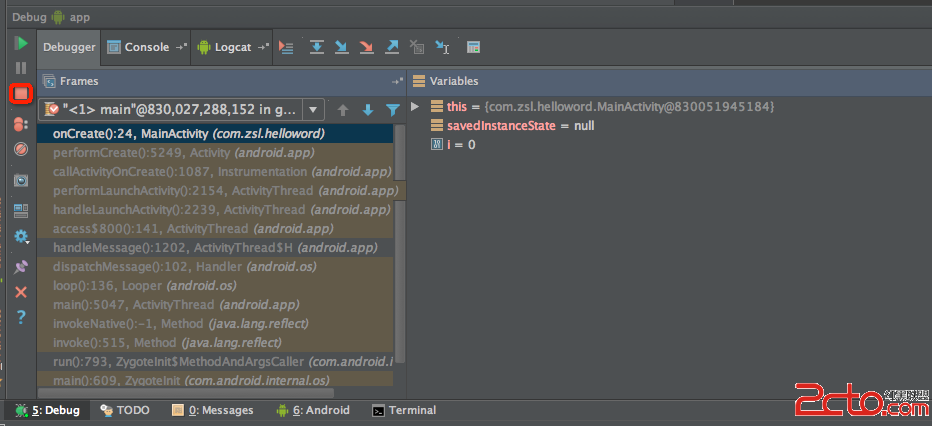The height and width of the screenshot is (426, 932).
Task: Select savedInstanceState = null variable
Action: coord(512,125)
